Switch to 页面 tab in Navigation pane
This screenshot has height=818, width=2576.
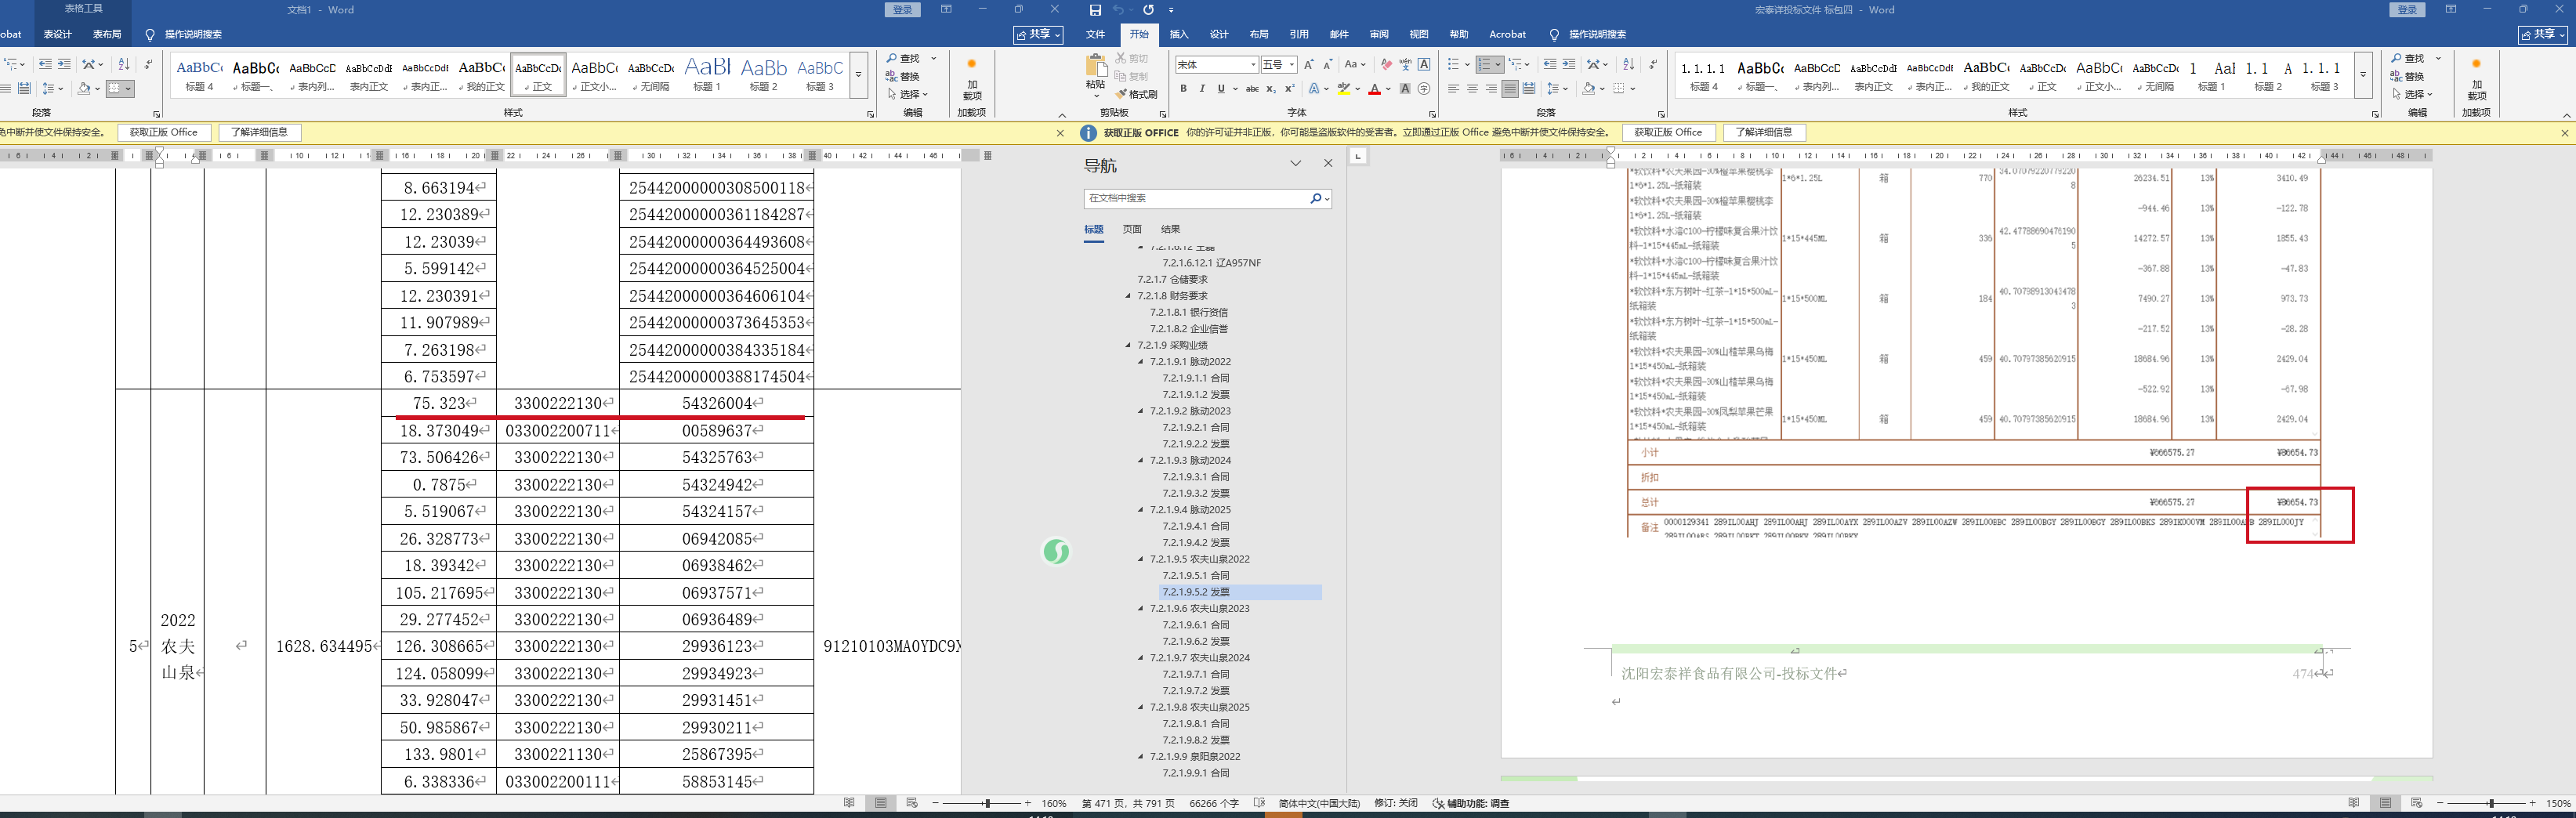pos(1132,229)
